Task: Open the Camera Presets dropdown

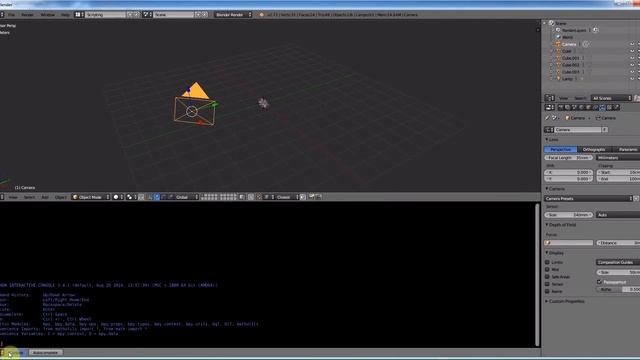Action: (588, 198)
